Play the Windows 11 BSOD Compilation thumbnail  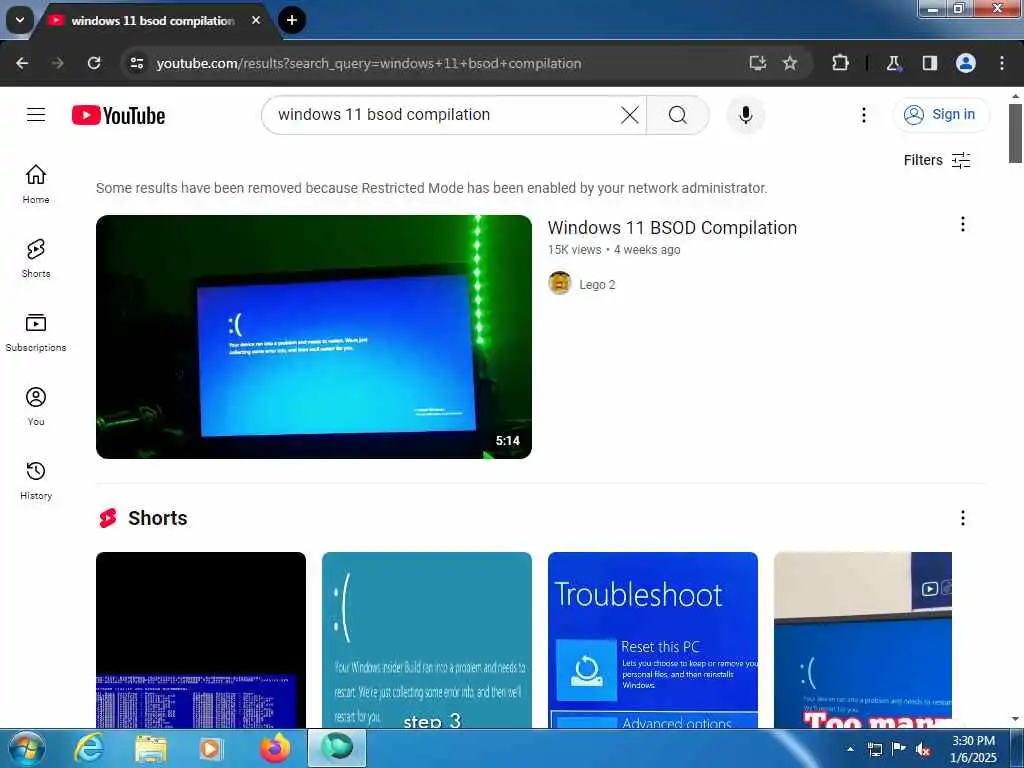pos(313,336)
